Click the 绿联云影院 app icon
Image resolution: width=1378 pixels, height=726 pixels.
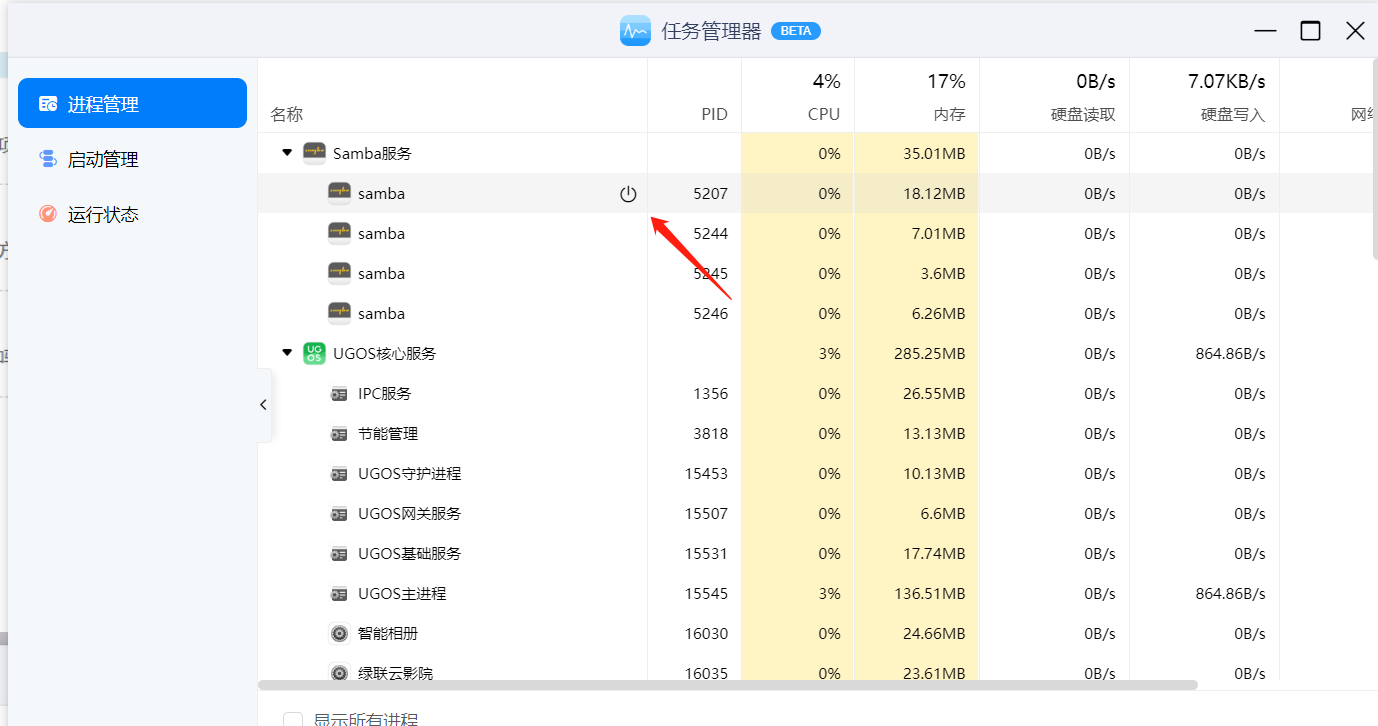click(340, 673)
